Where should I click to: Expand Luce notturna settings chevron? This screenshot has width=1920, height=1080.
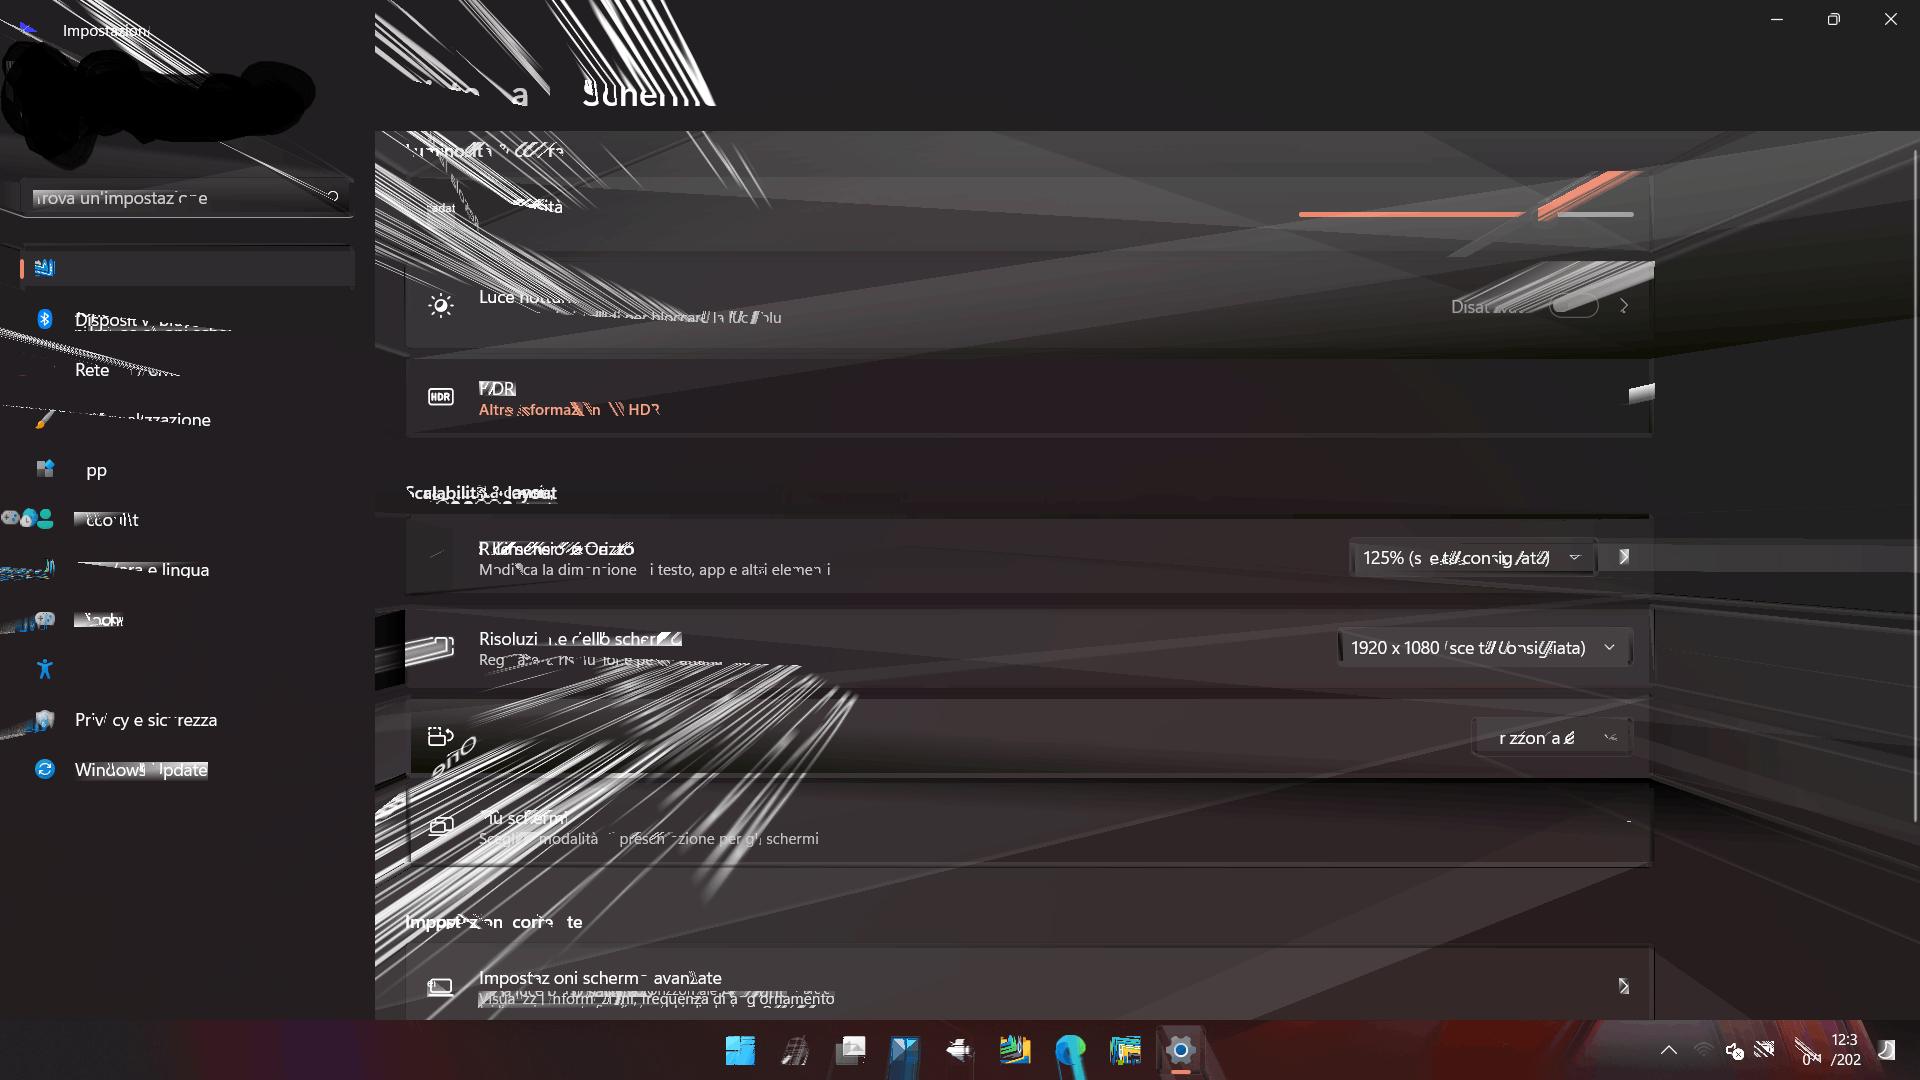[x=1624, y=306]
